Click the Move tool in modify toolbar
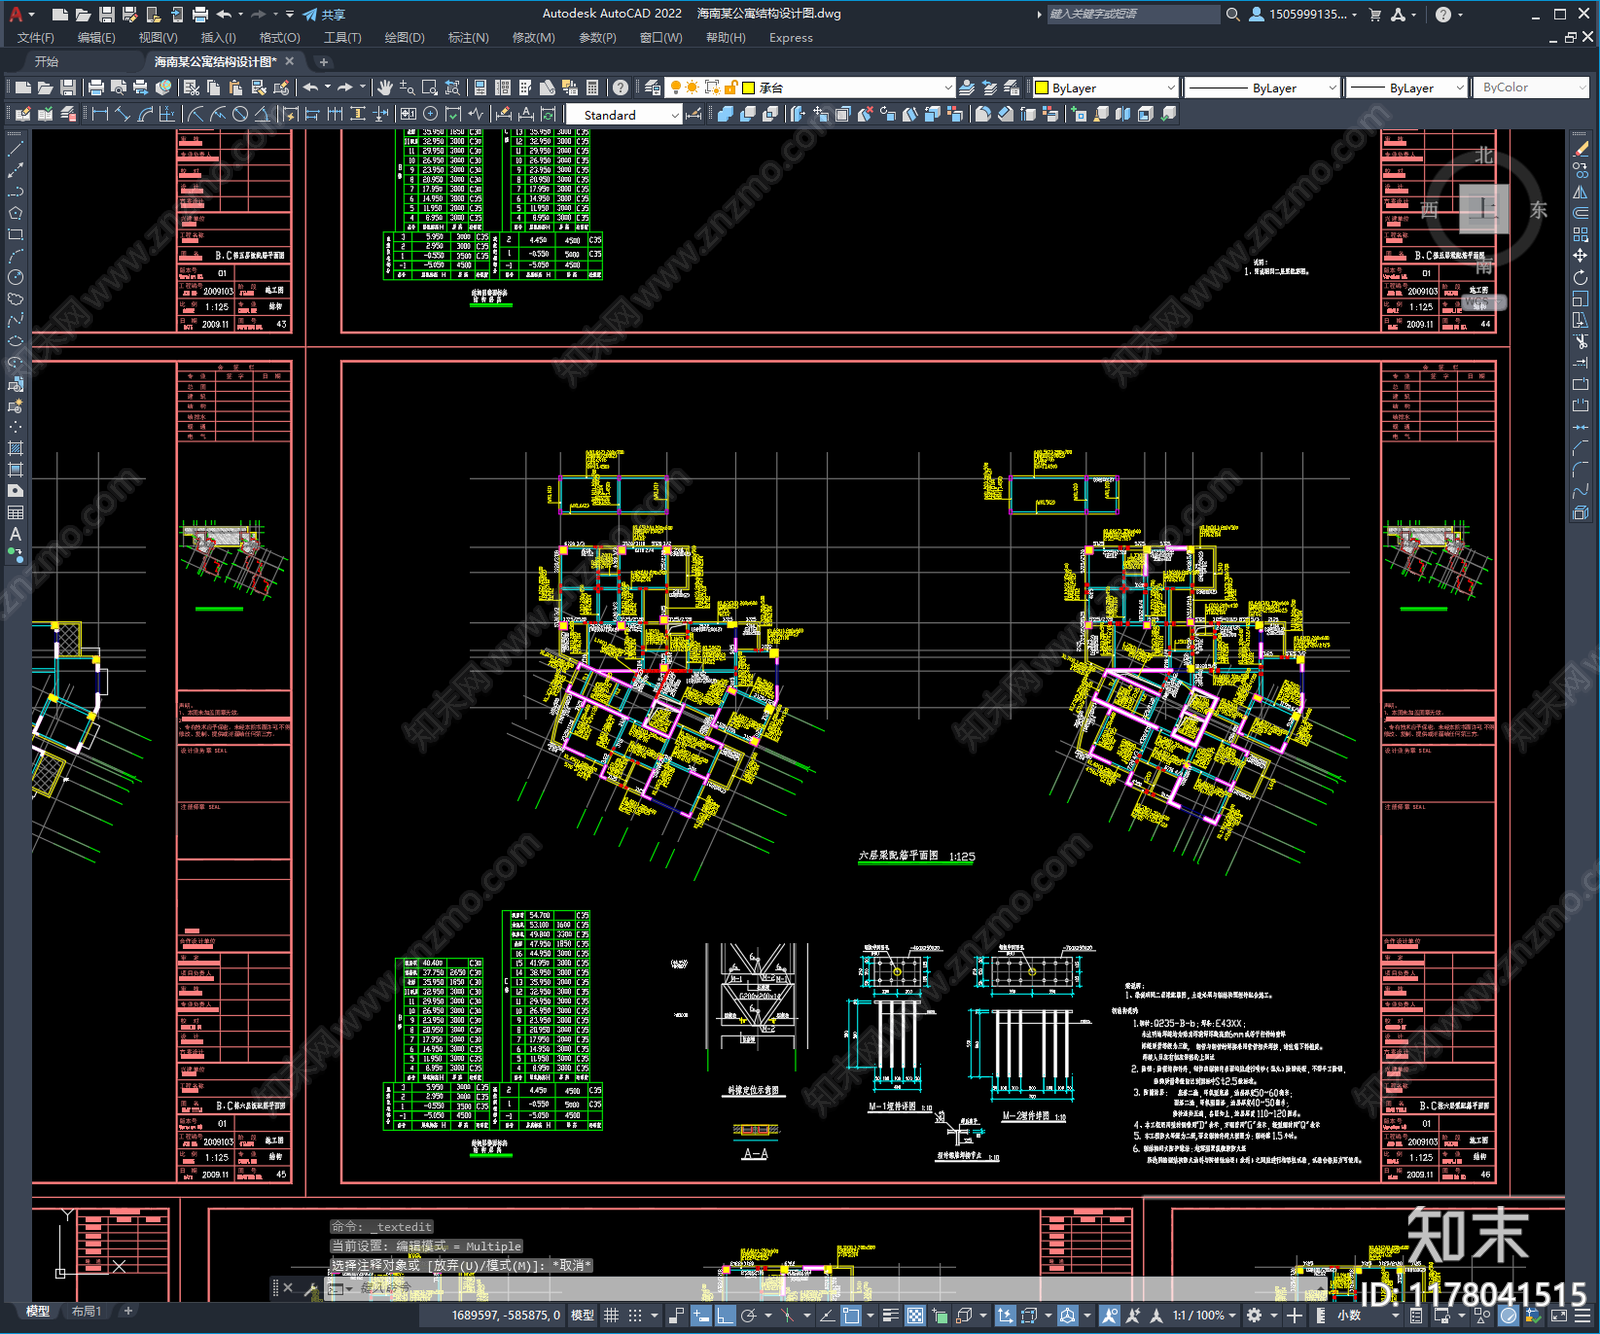The width and height of the screenshot is (1600, 1334). pyautogui.click(x=1580, y=256)
